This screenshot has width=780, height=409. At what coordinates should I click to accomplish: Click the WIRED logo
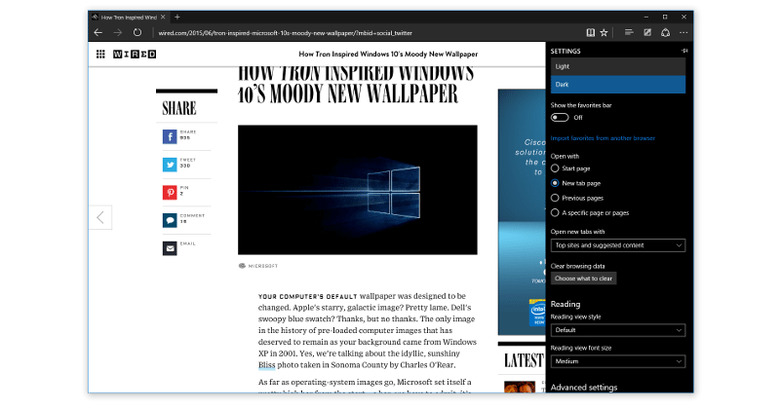click(134, 54)
